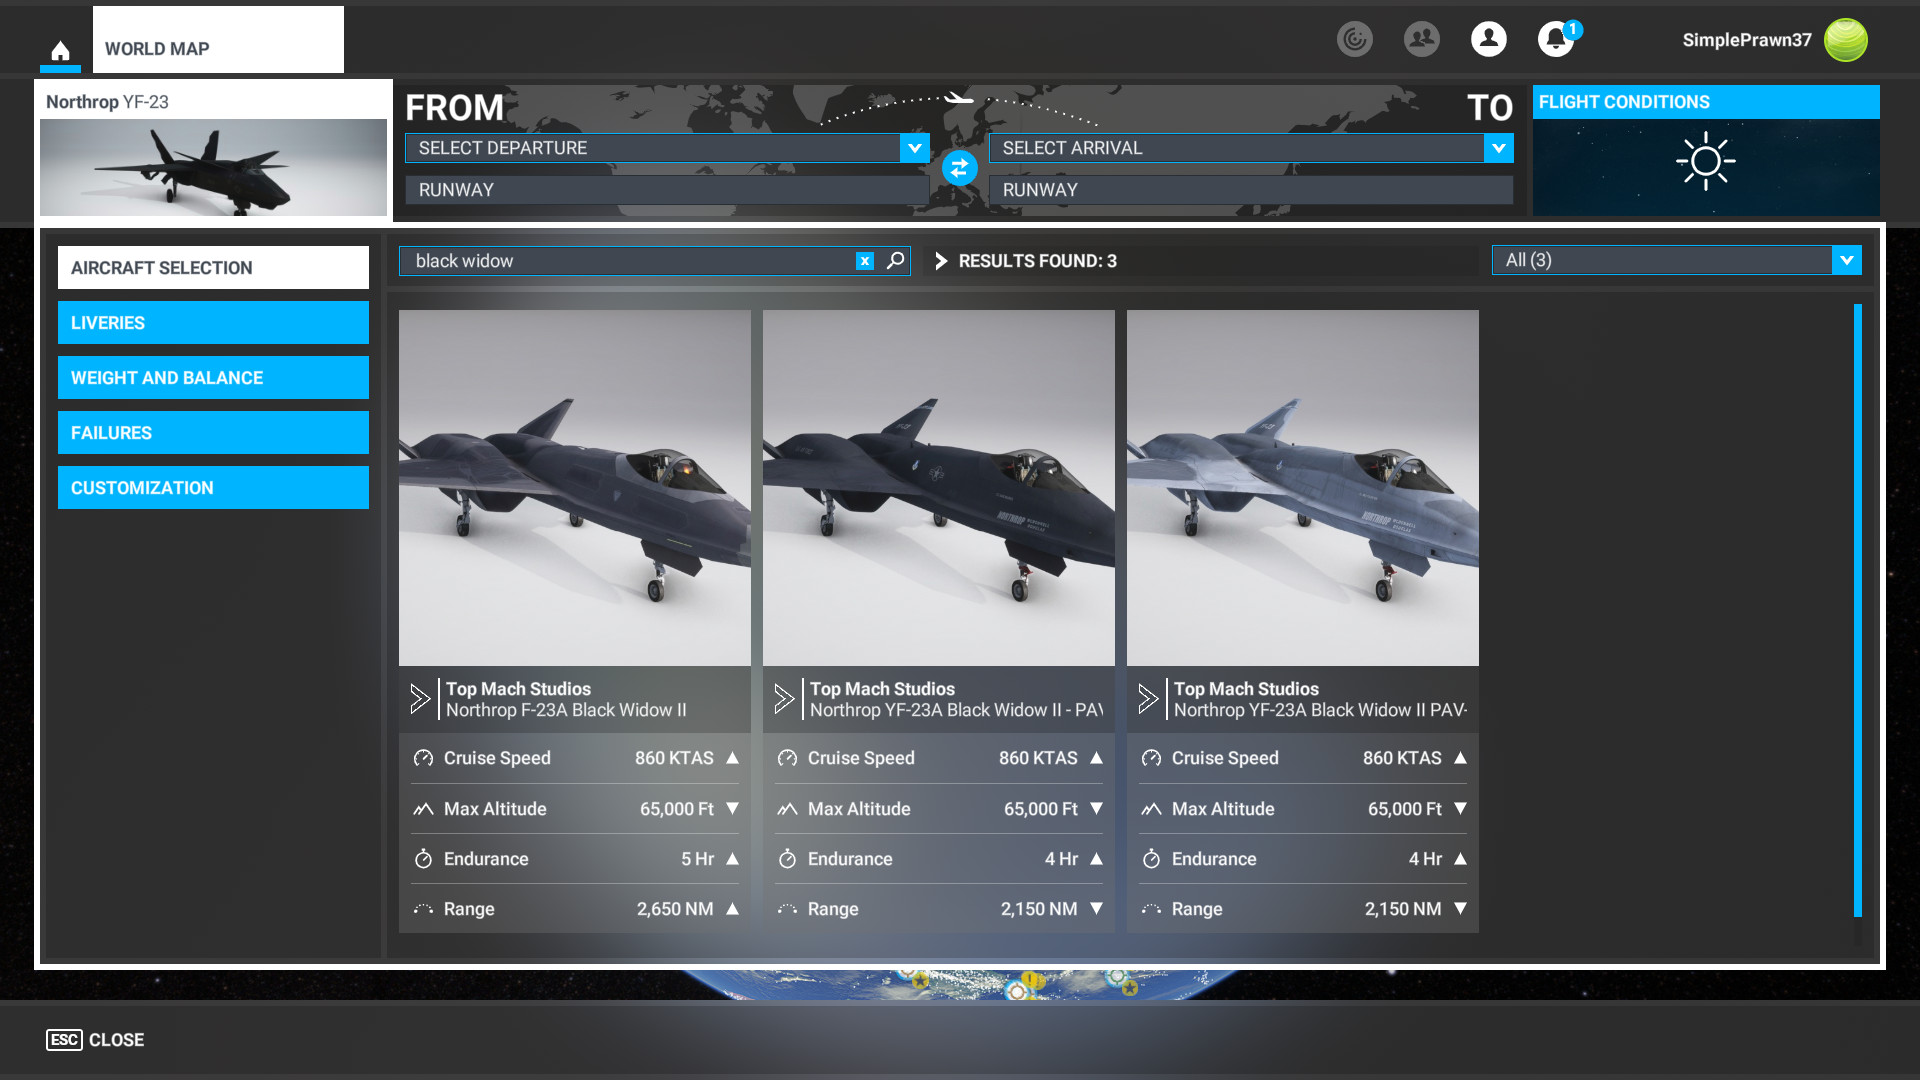The image size is (1920, 1080).
Task: Open the Customization section
Action: (213, 488)
